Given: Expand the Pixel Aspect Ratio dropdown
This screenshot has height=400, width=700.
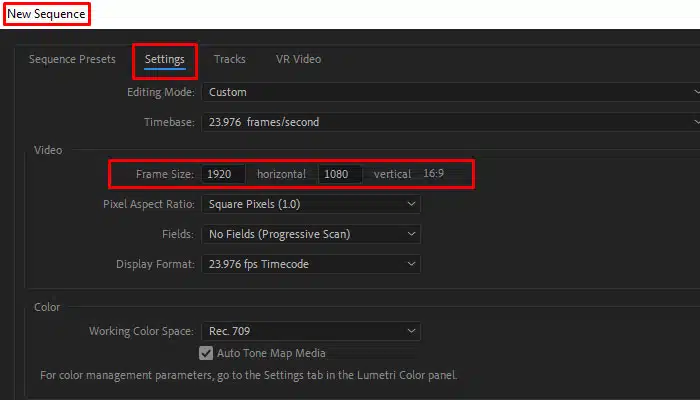Looking at the screenshot, I should 311,204.
